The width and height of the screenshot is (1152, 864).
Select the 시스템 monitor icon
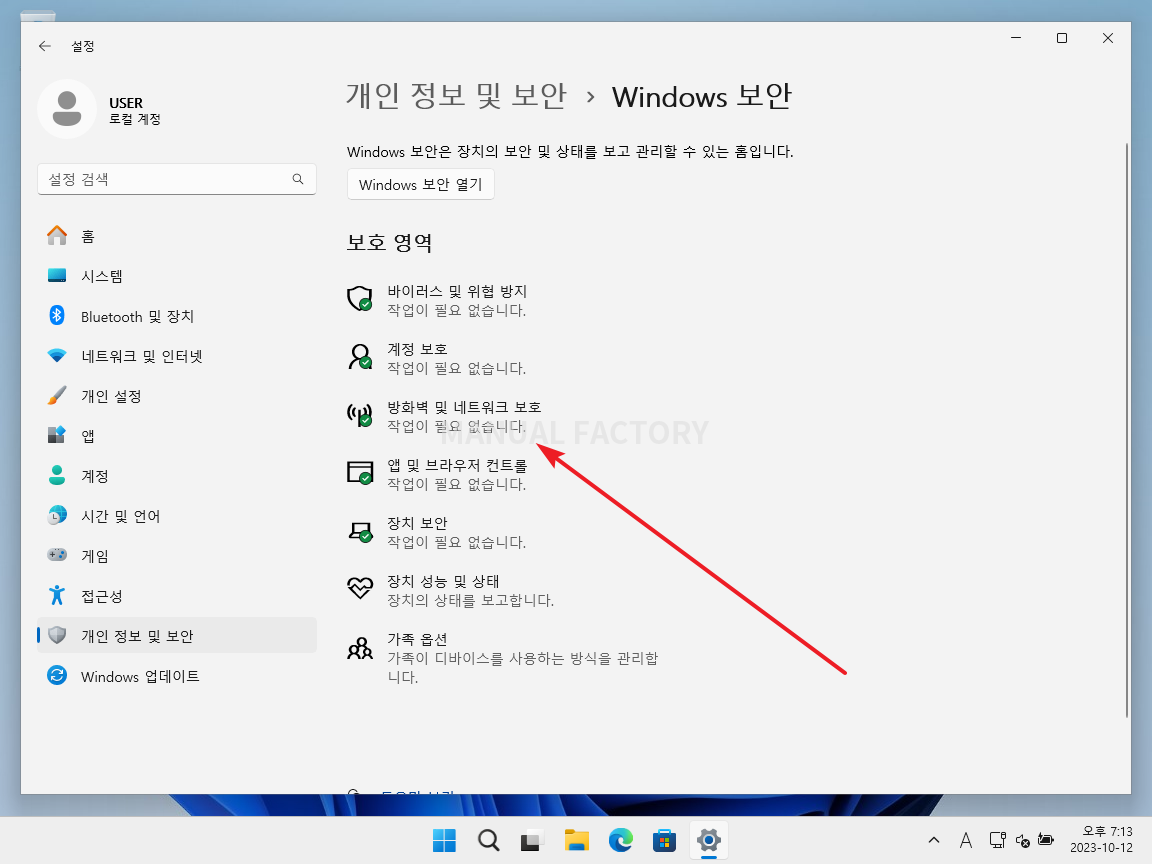coord(57,276)
